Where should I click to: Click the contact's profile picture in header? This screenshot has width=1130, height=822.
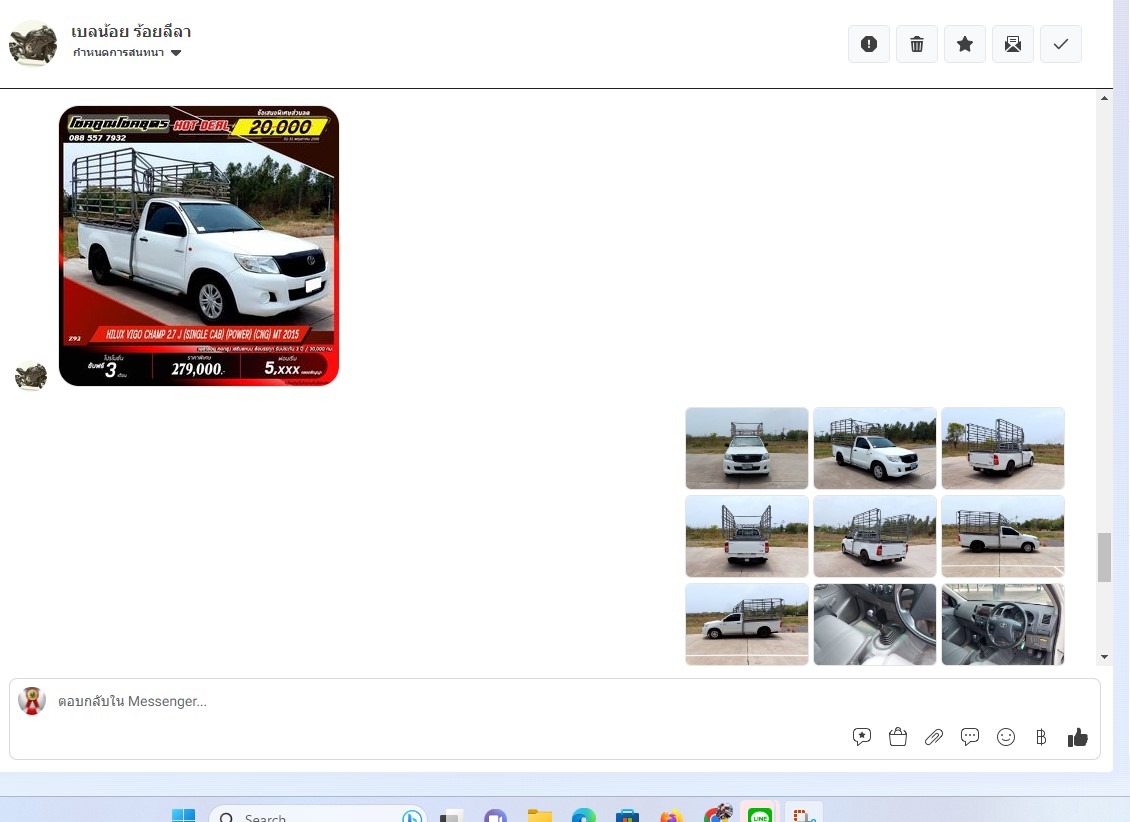(33, 43)
